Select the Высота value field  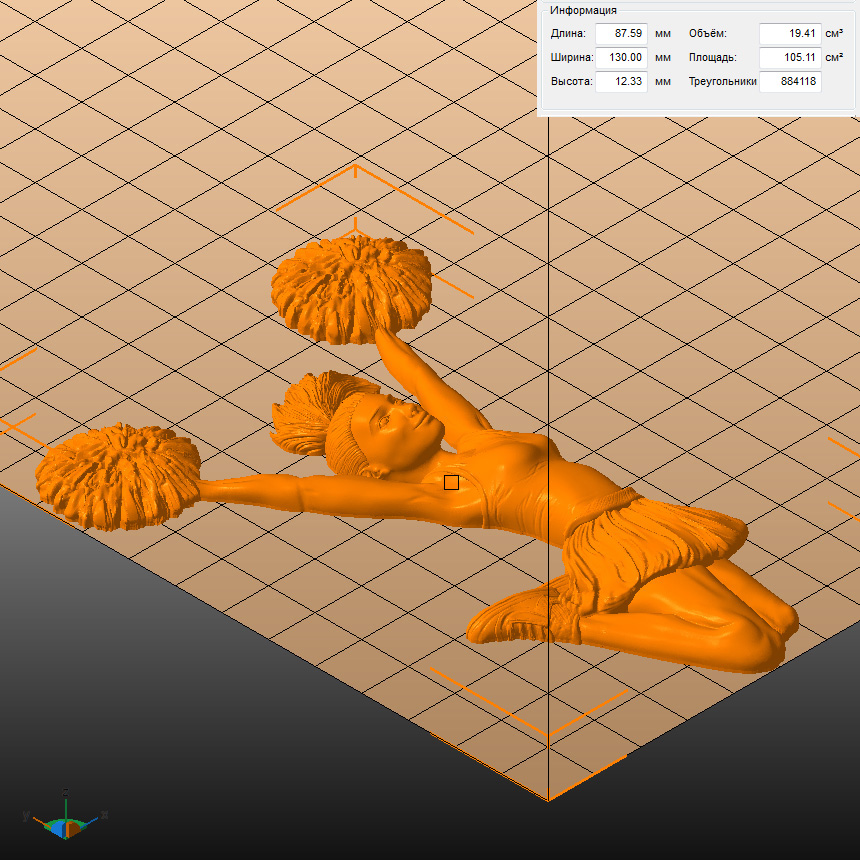(x=620, y=82)
